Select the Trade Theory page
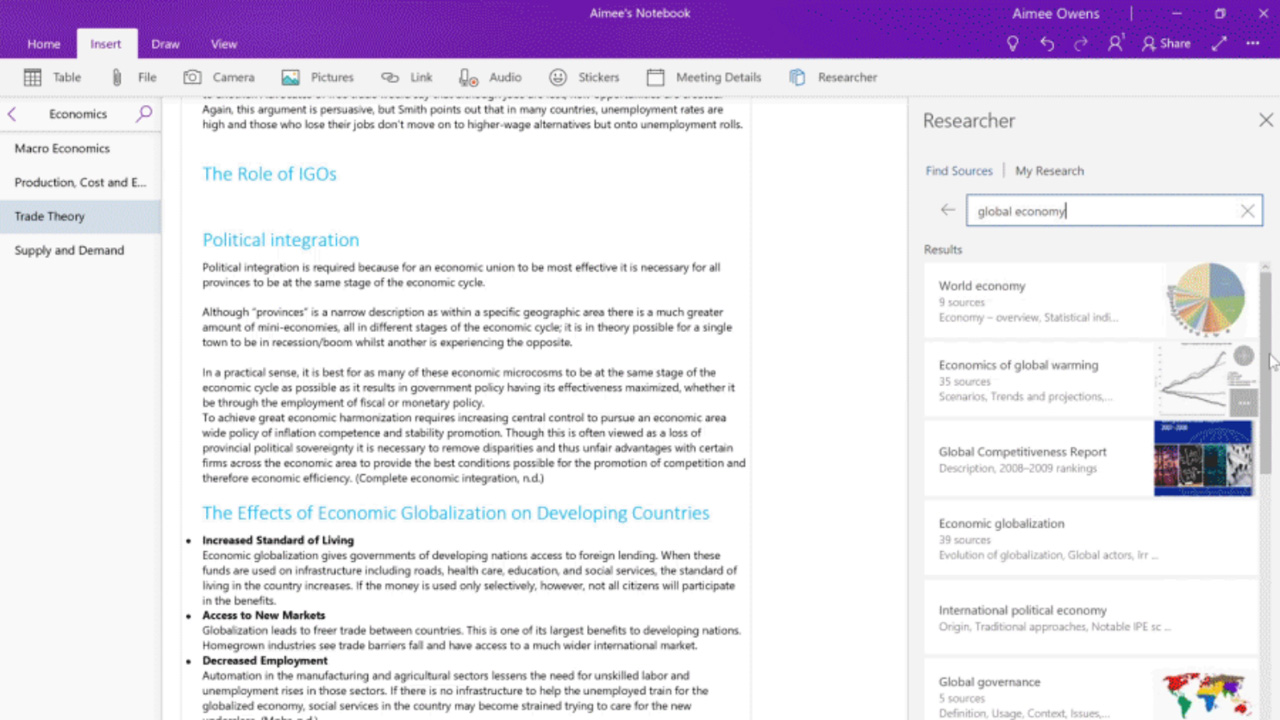 [80, 216]
